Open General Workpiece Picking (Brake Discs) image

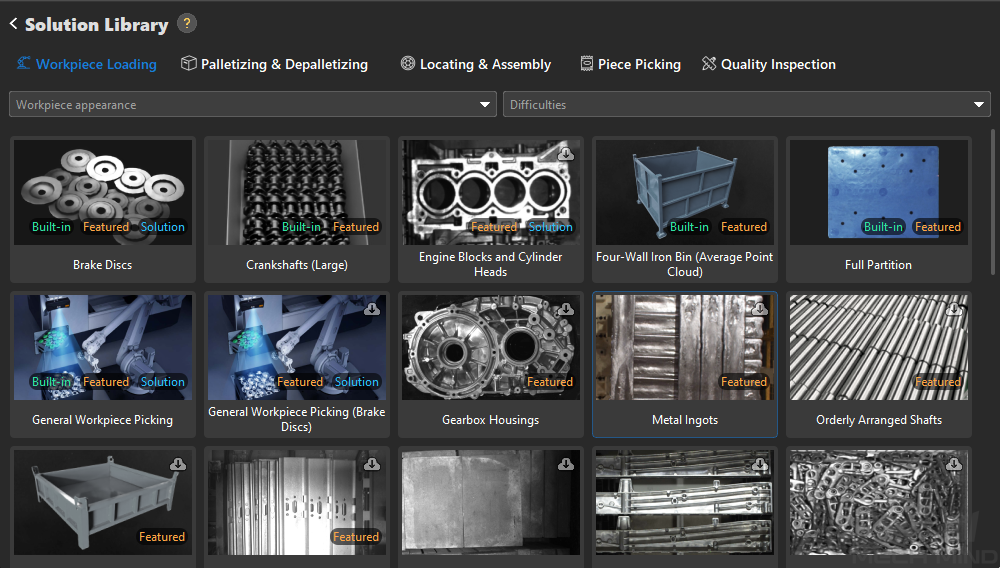pos(297,347)
